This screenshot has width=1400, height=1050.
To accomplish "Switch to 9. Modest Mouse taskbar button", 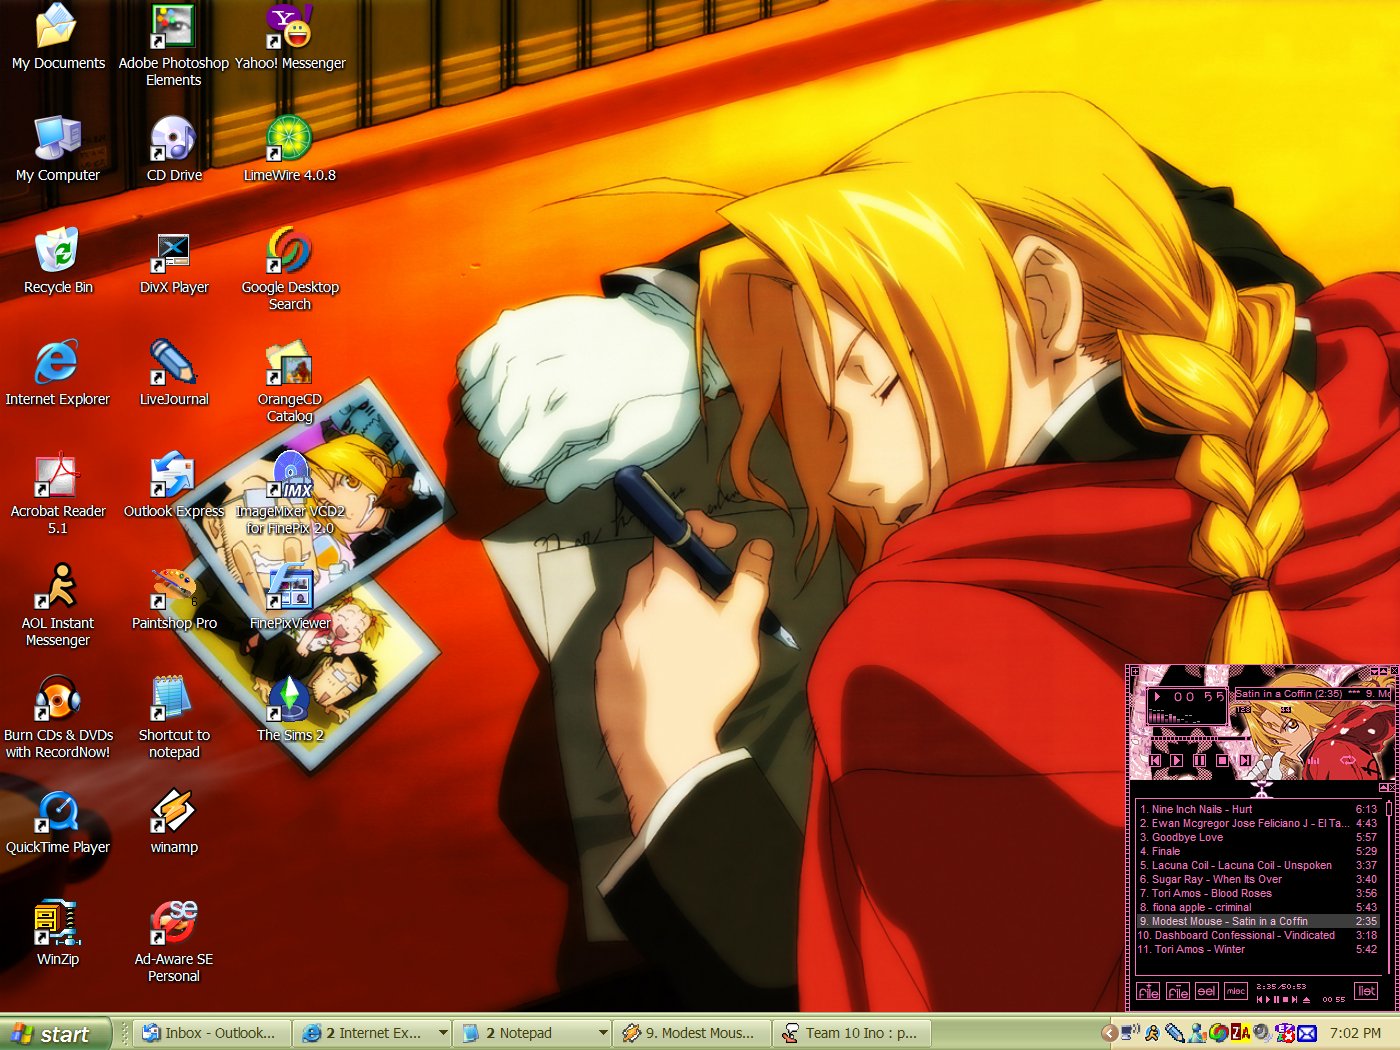I will tap(694, 1033).
